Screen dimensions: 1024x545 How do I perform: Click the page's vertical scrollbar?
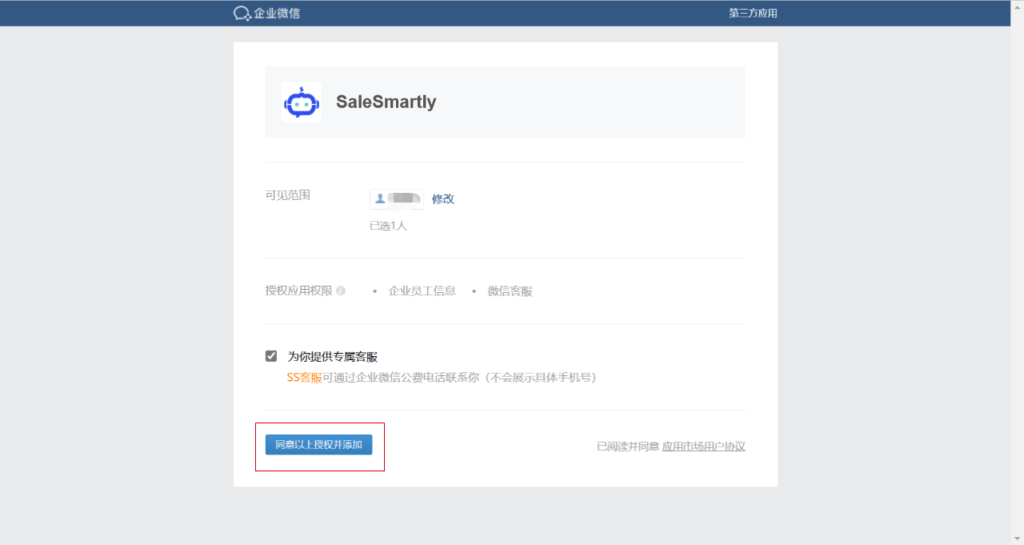(1017, 272)
